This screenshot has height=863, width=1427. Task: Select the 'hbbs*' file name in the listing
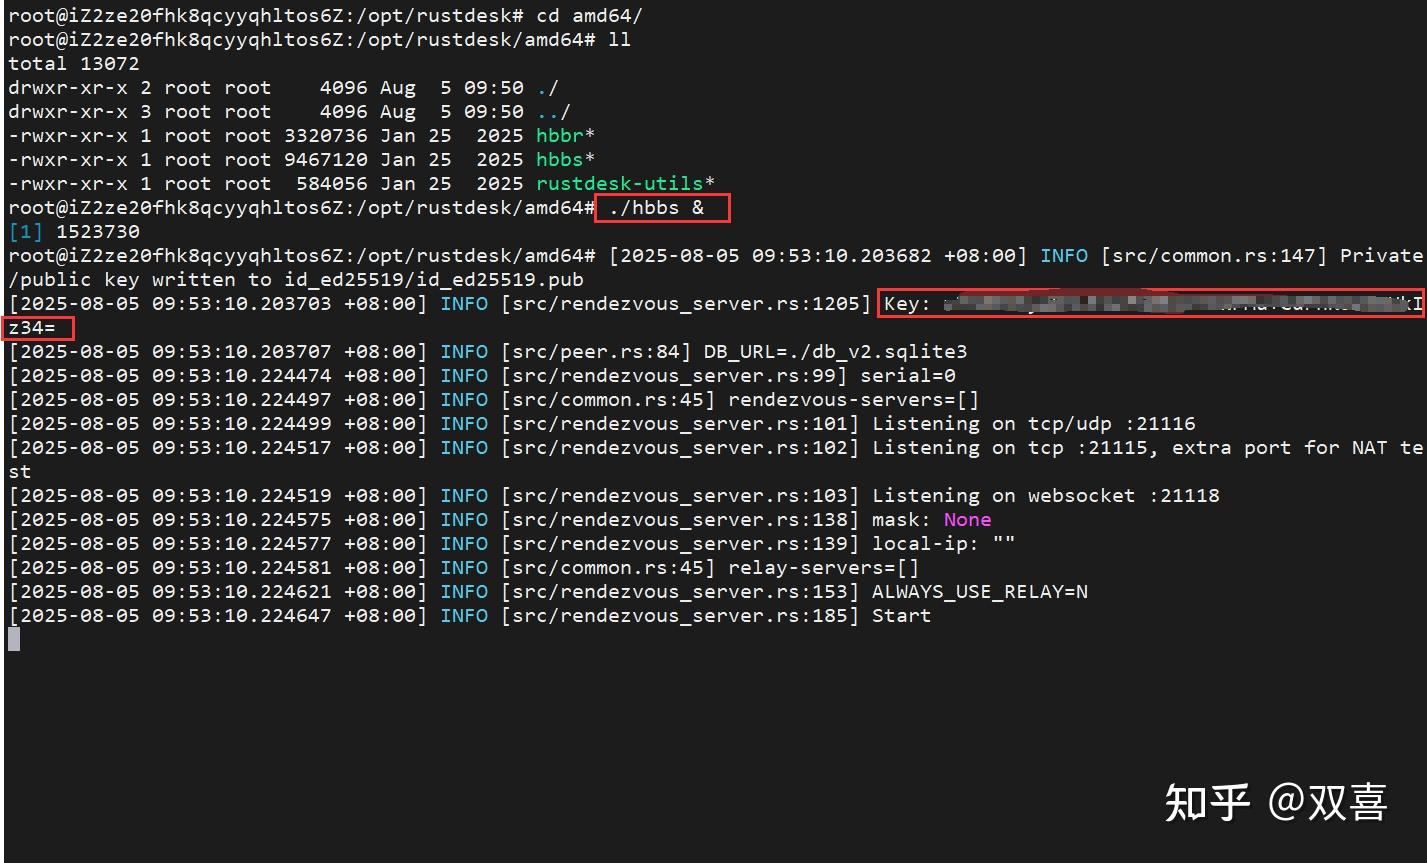[x=566, y=160]
